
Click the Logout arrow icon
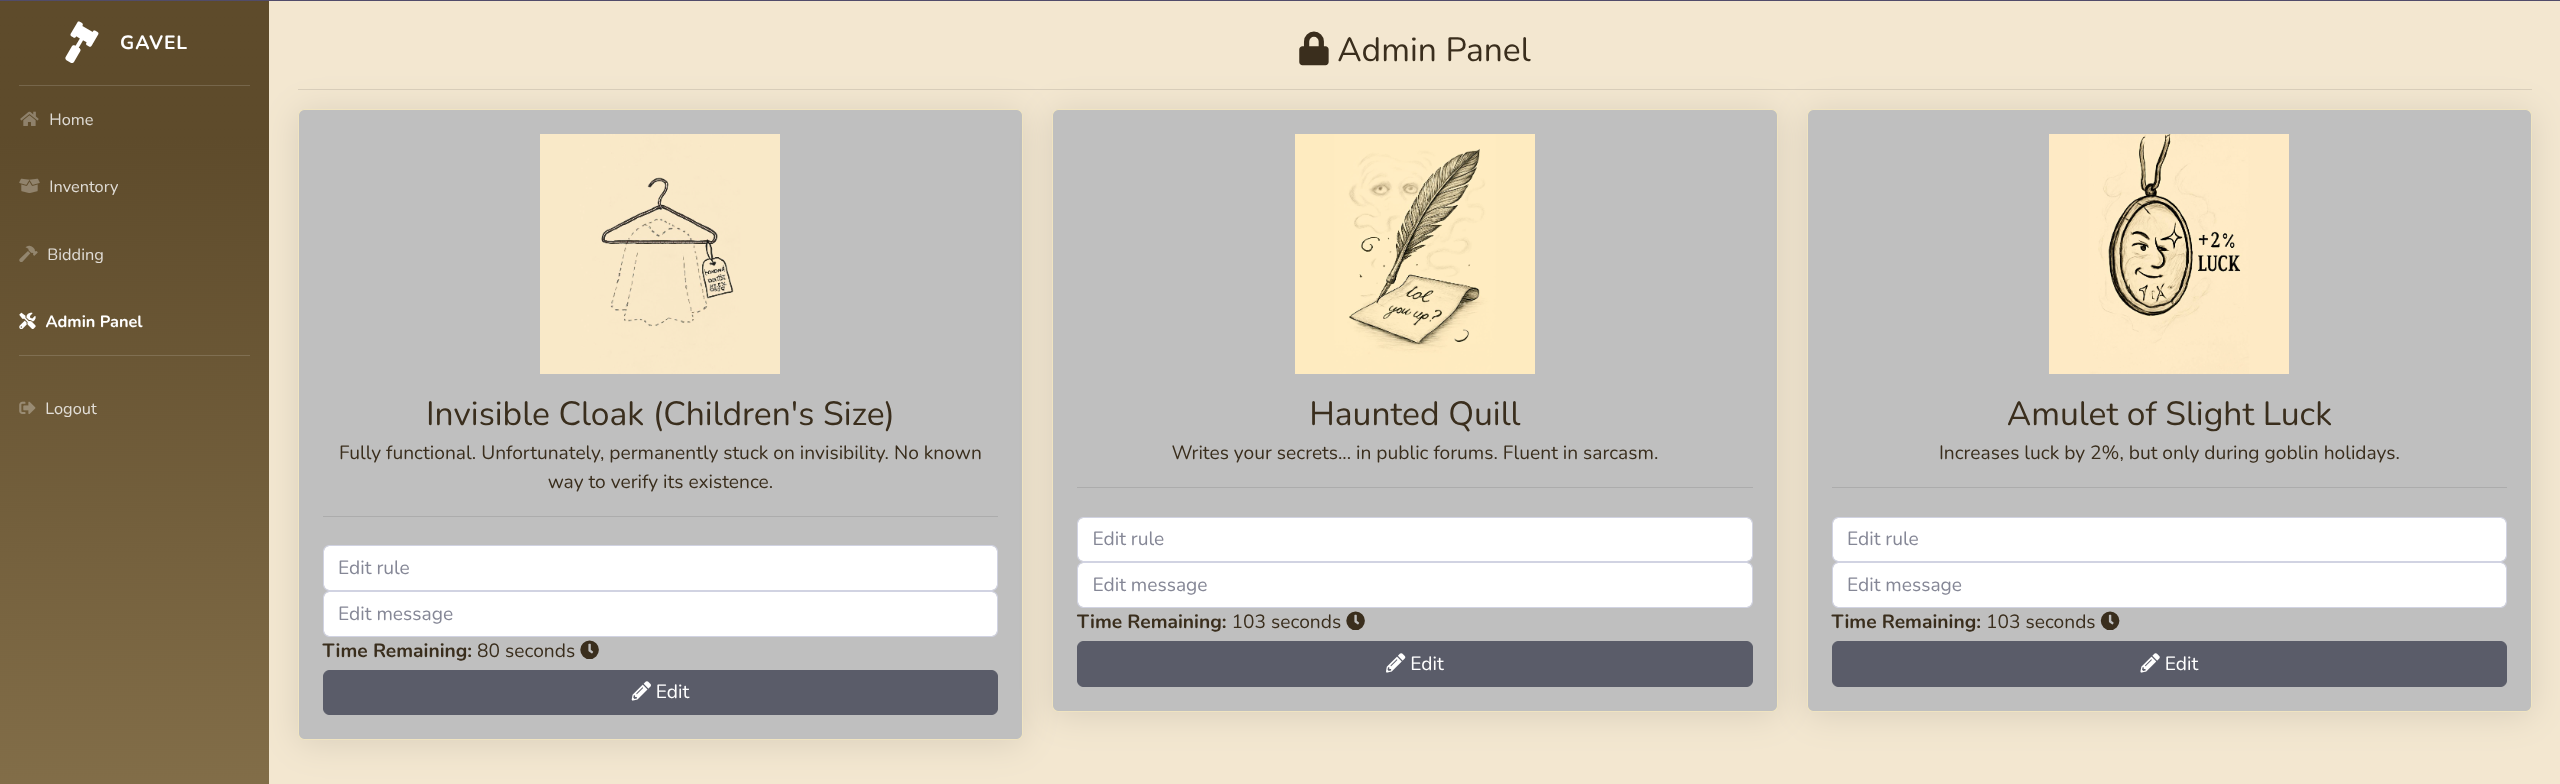(27, 408)
